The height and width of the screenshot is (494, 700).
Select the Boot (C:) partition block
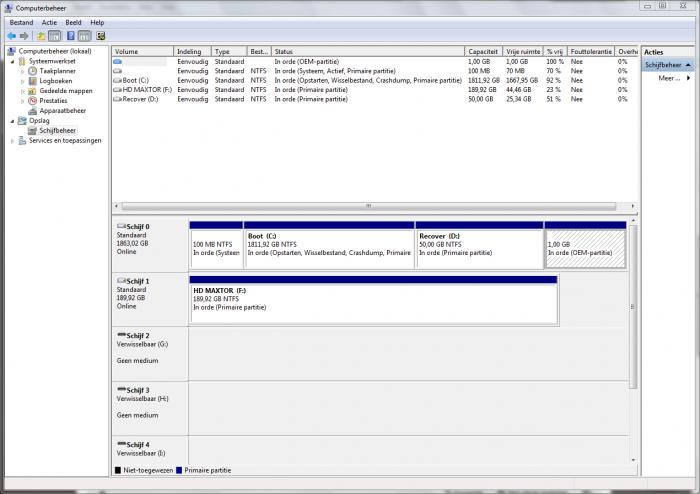(328, 246)
